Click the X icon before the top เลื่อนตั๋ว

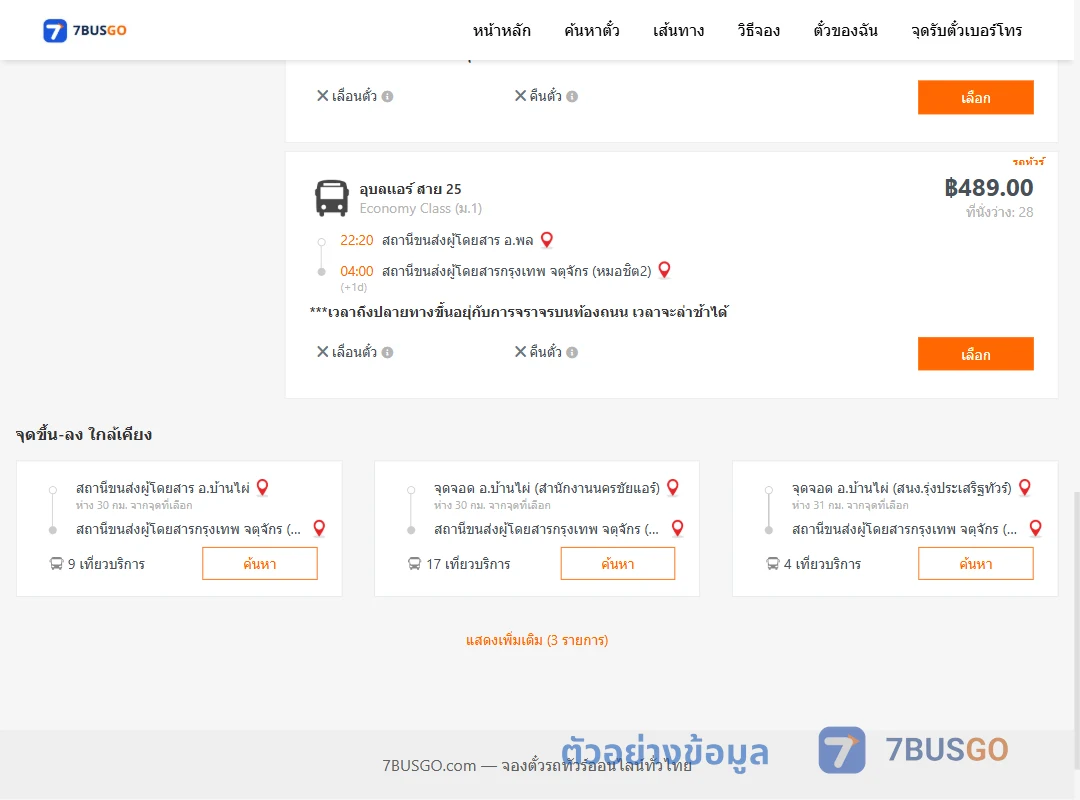(322, 96)
